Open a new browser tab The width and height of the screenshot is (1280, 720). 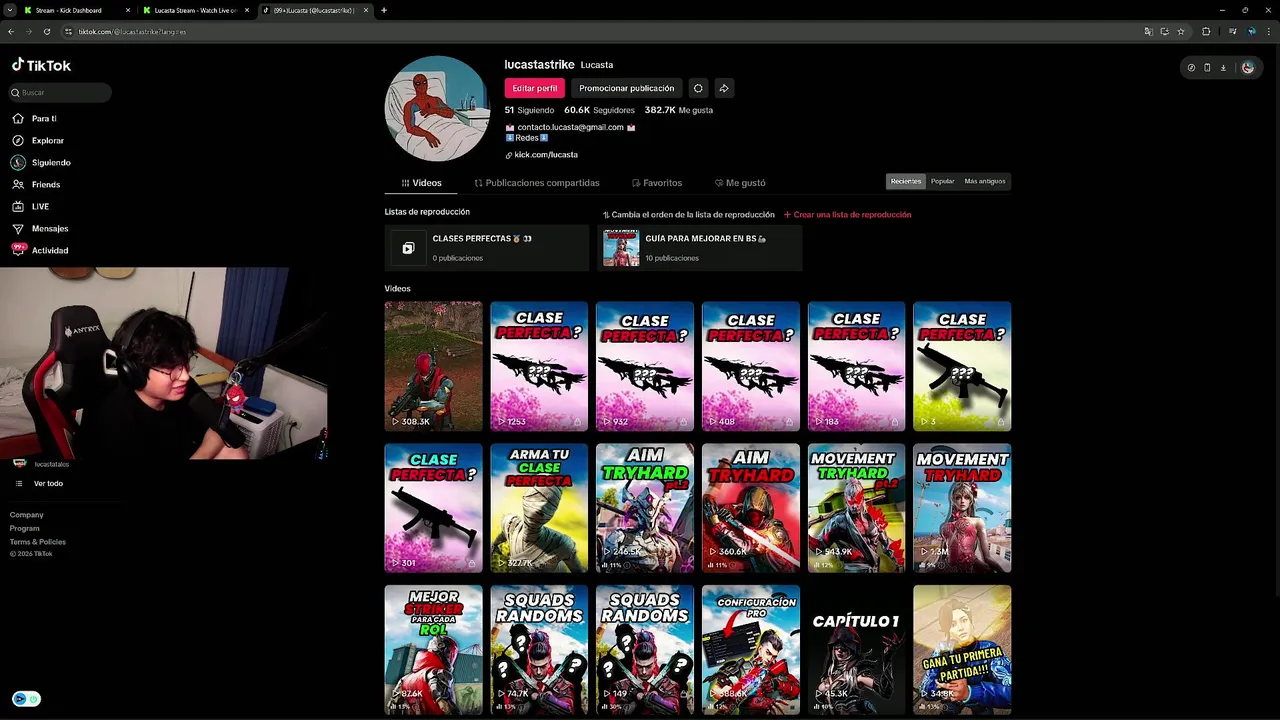point(384,10)
